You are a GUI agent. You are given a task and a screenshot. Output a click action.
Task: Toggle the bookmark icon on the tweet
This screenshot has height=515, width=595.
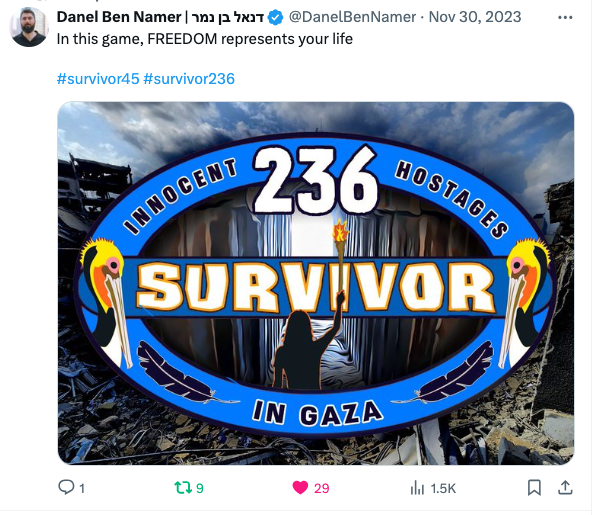(x=534, y=487)
